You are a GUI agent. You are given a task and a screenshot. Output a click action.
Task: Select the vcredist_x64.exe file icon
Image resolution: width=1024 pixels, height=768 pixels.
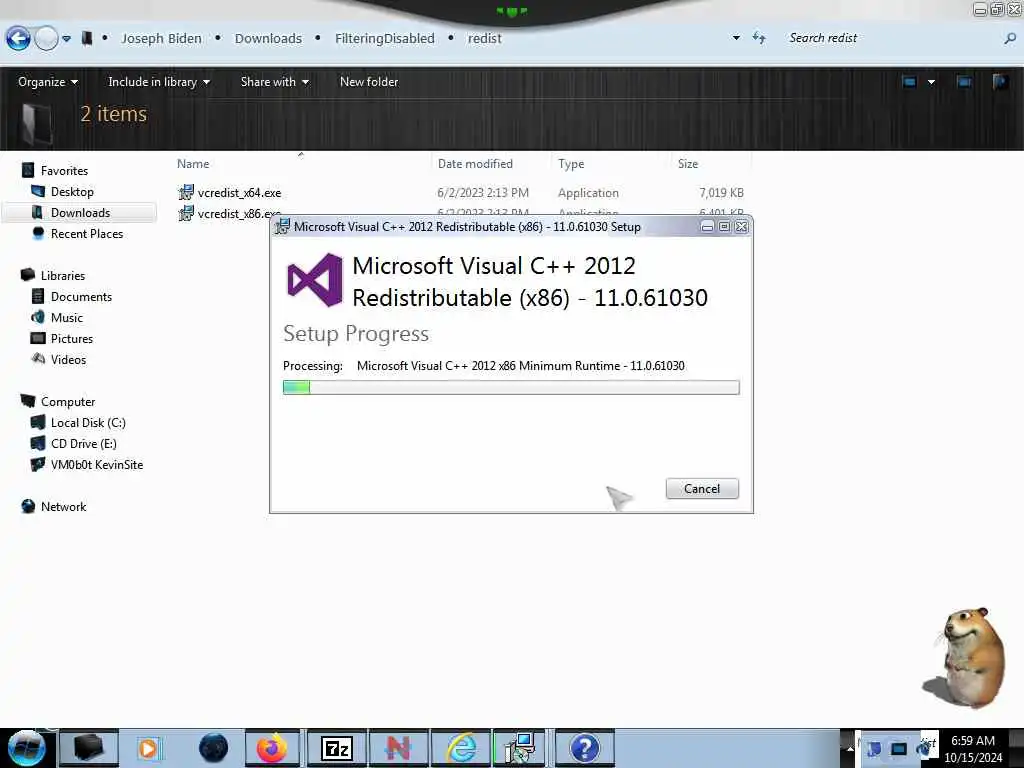tap(186, 192)
